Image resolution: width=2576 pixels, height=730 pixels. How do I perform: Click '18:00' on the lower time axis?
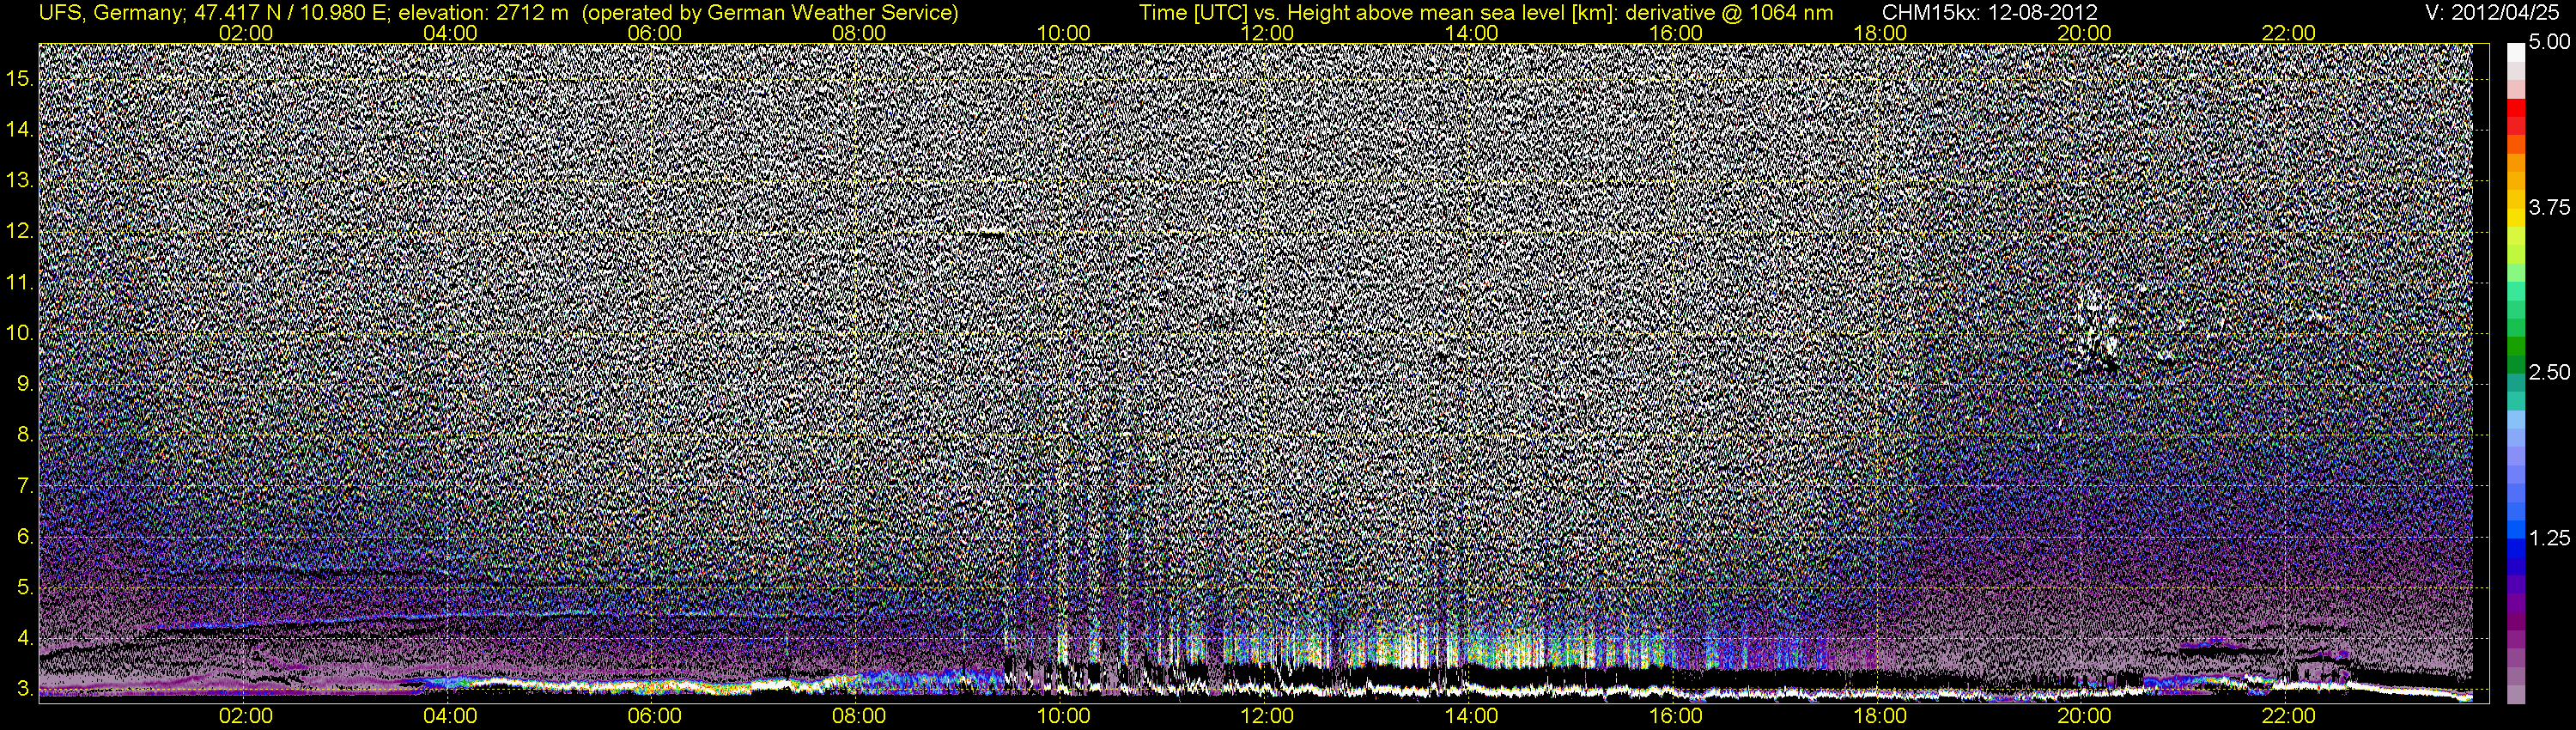click(1880, 716)
